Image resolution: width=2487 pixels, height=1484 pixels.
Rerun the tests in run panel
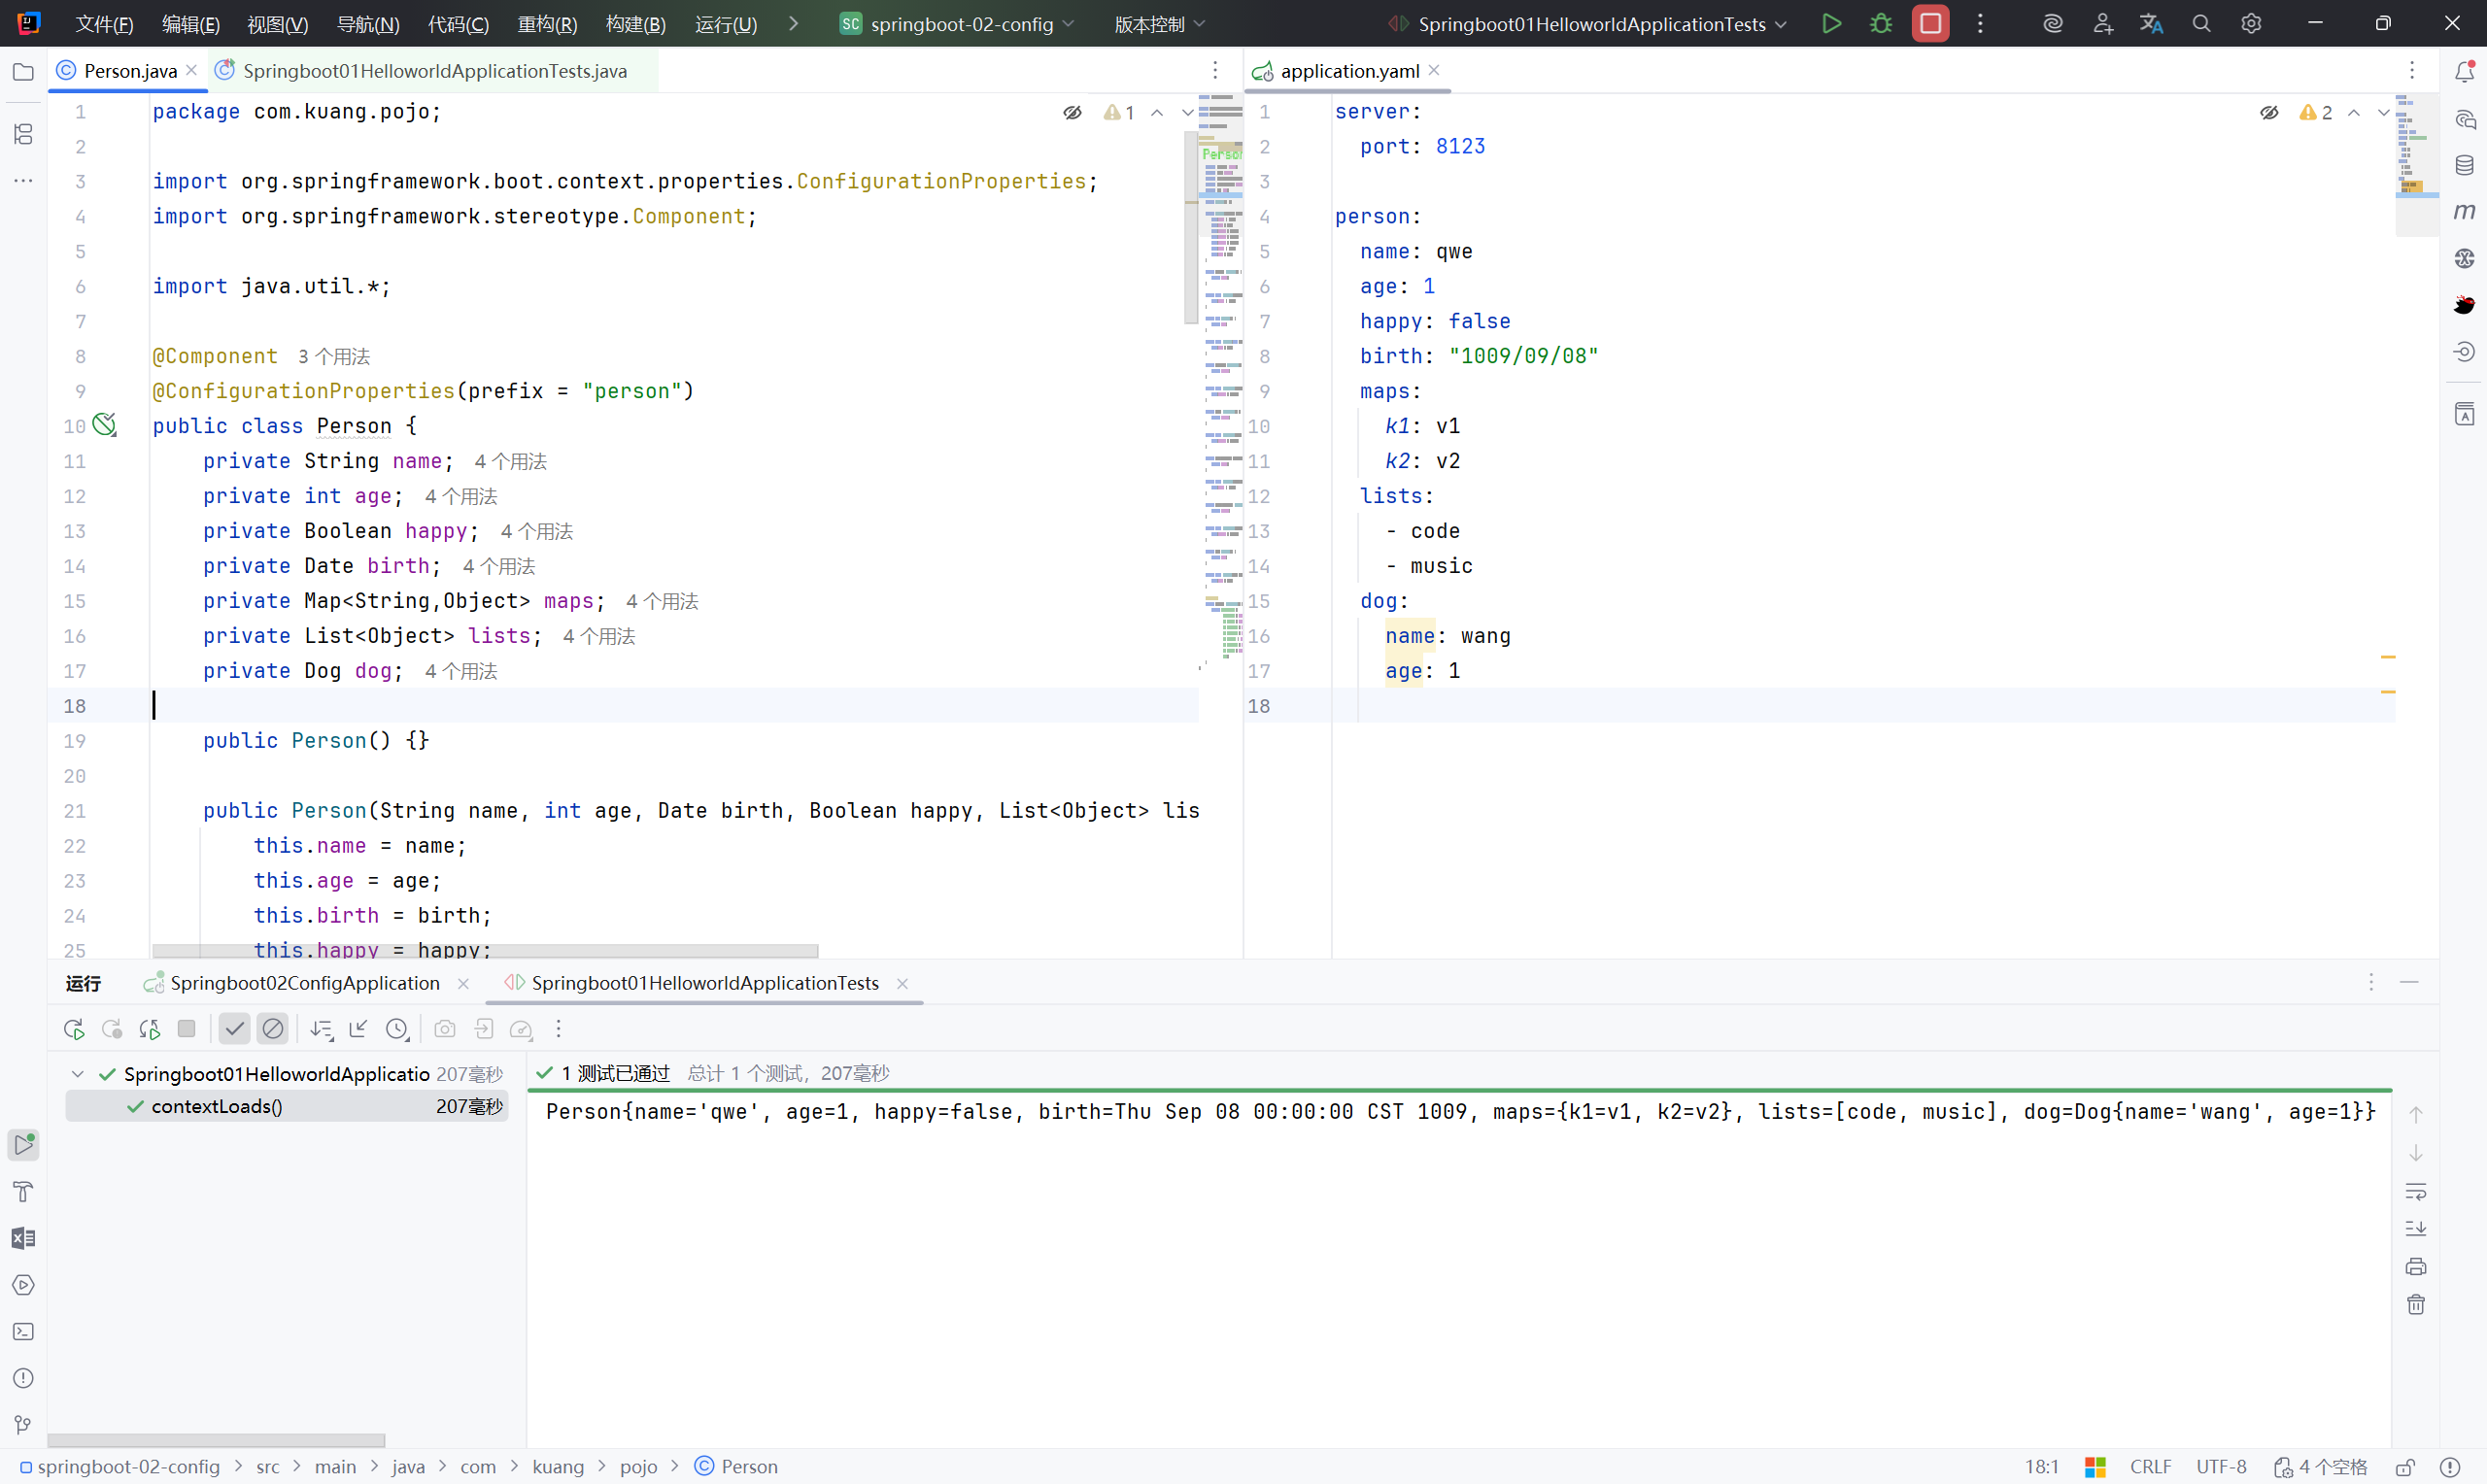[x=74, y=1029]
